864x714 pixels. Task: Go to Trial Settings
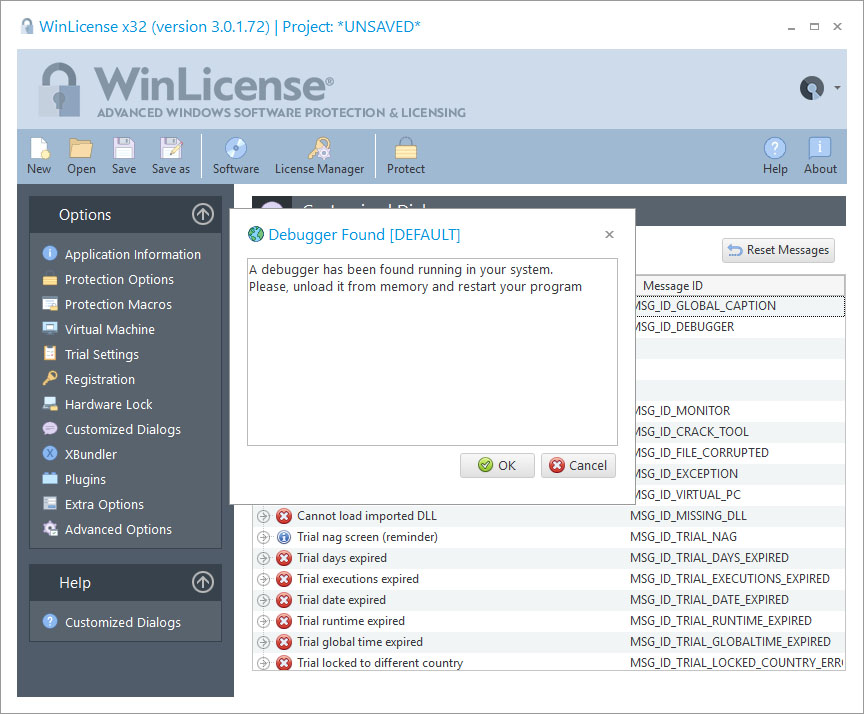point(101,354)
